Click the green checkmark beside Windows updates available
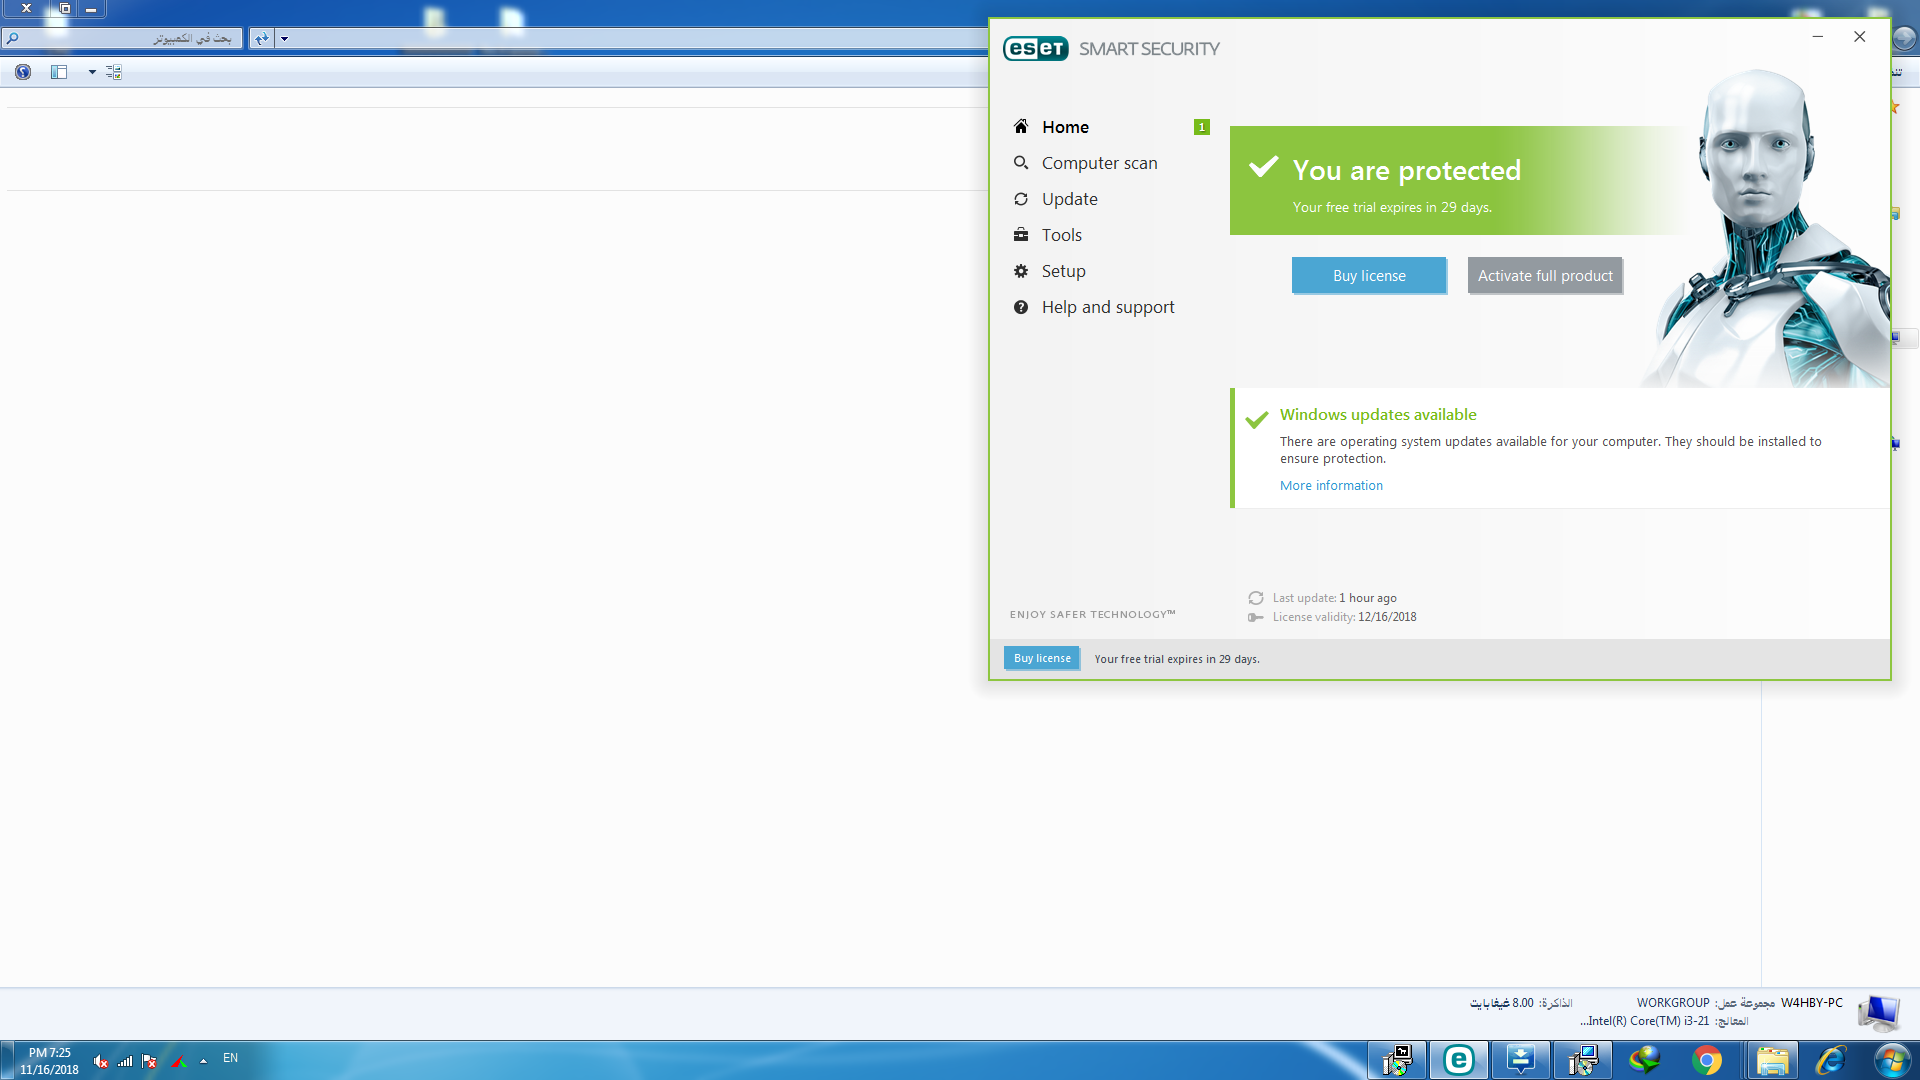The image size is (1920, 1080). (1257, 419)
